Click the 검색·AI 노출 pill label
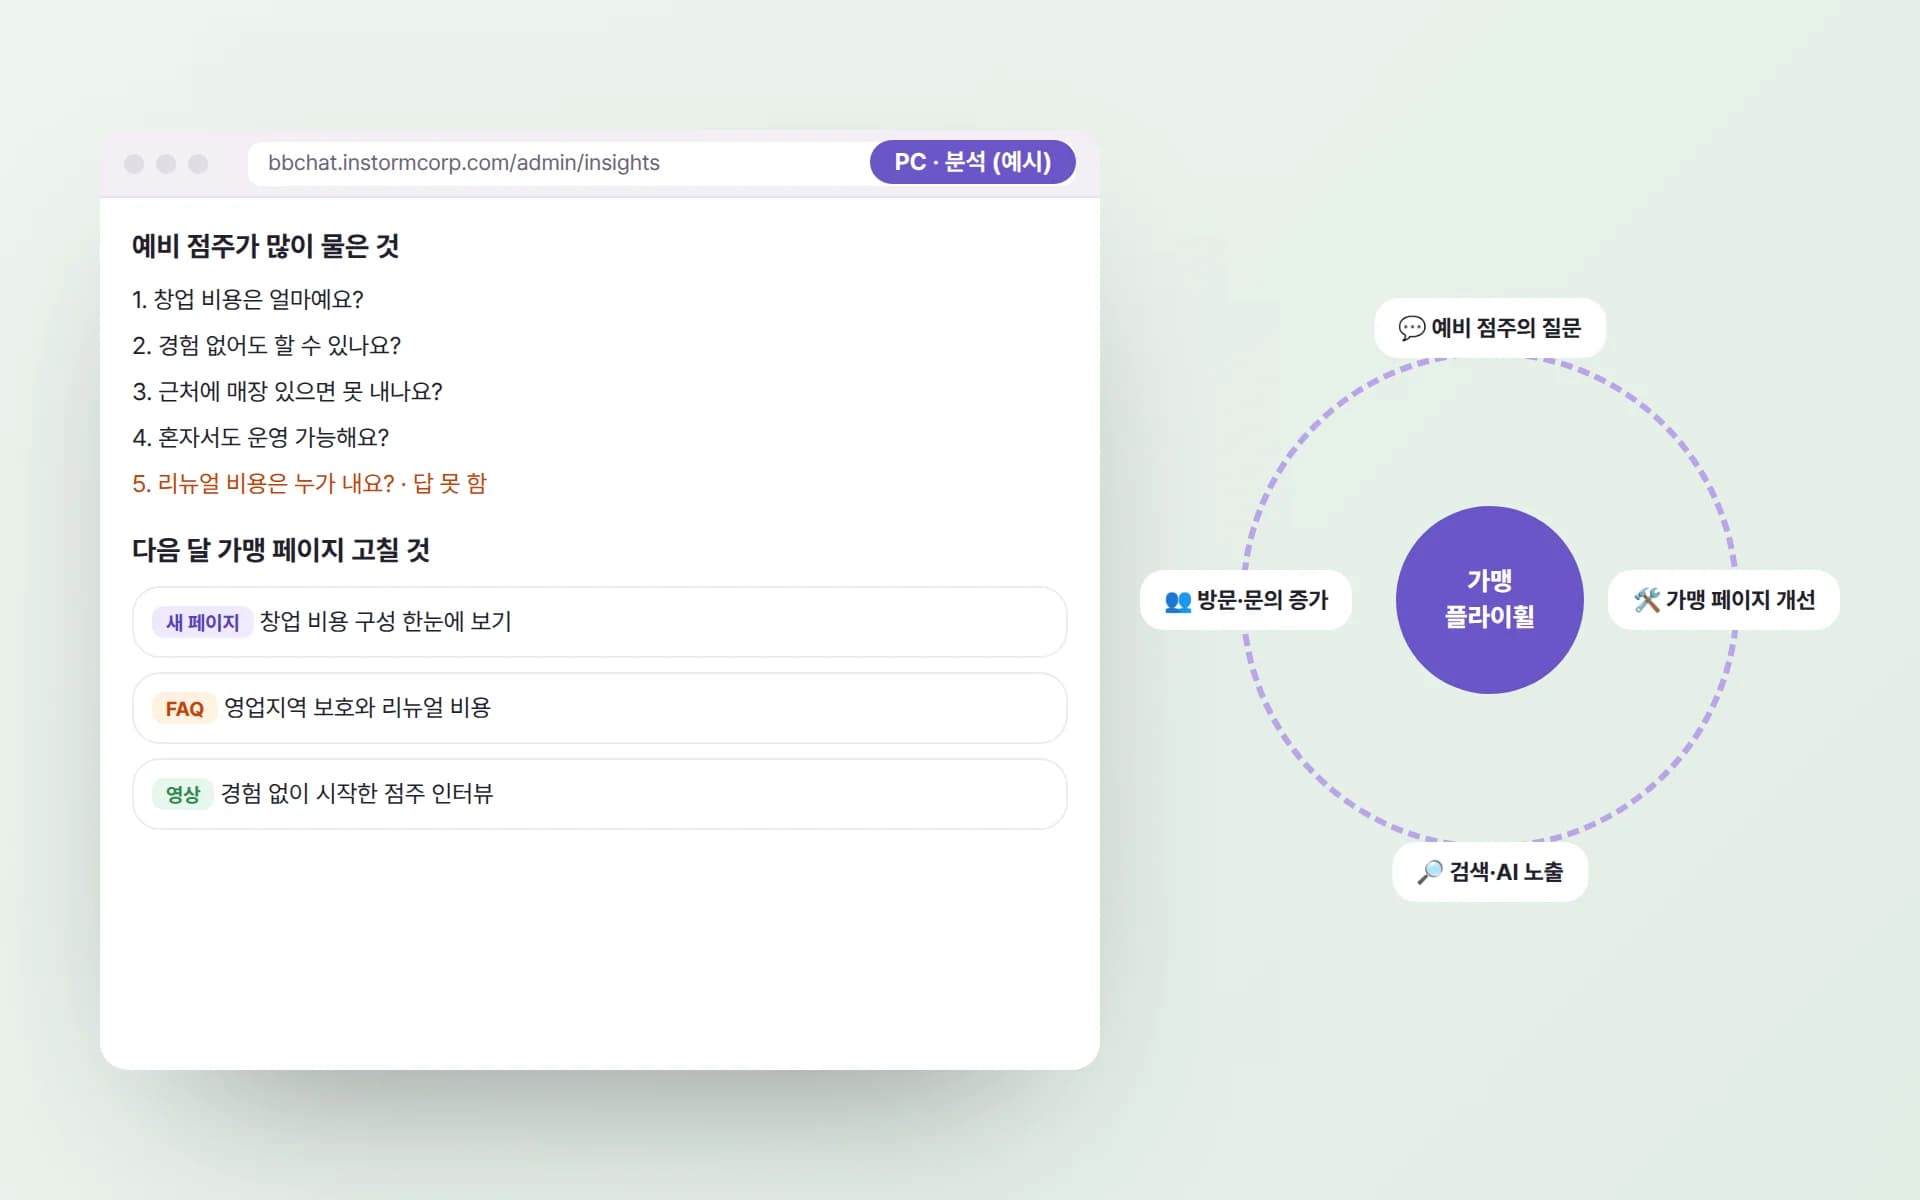This screenshot has height=1200, width=1920. click(1490, 872)
